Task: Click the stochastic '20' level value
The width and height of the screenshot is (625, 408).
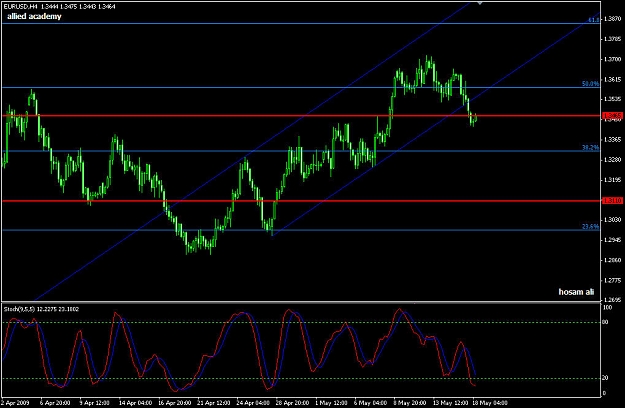Action: (x=605, y=378)
